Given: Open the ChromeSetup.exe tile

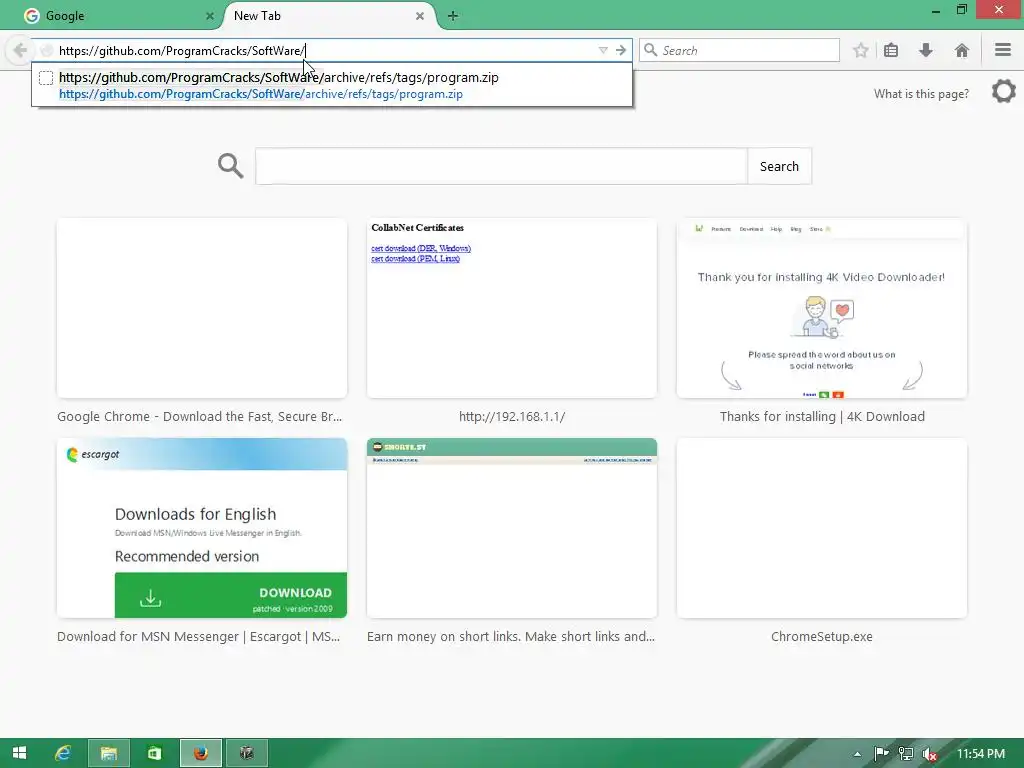Looking at the screenshot, I should (x=822, y=528).
